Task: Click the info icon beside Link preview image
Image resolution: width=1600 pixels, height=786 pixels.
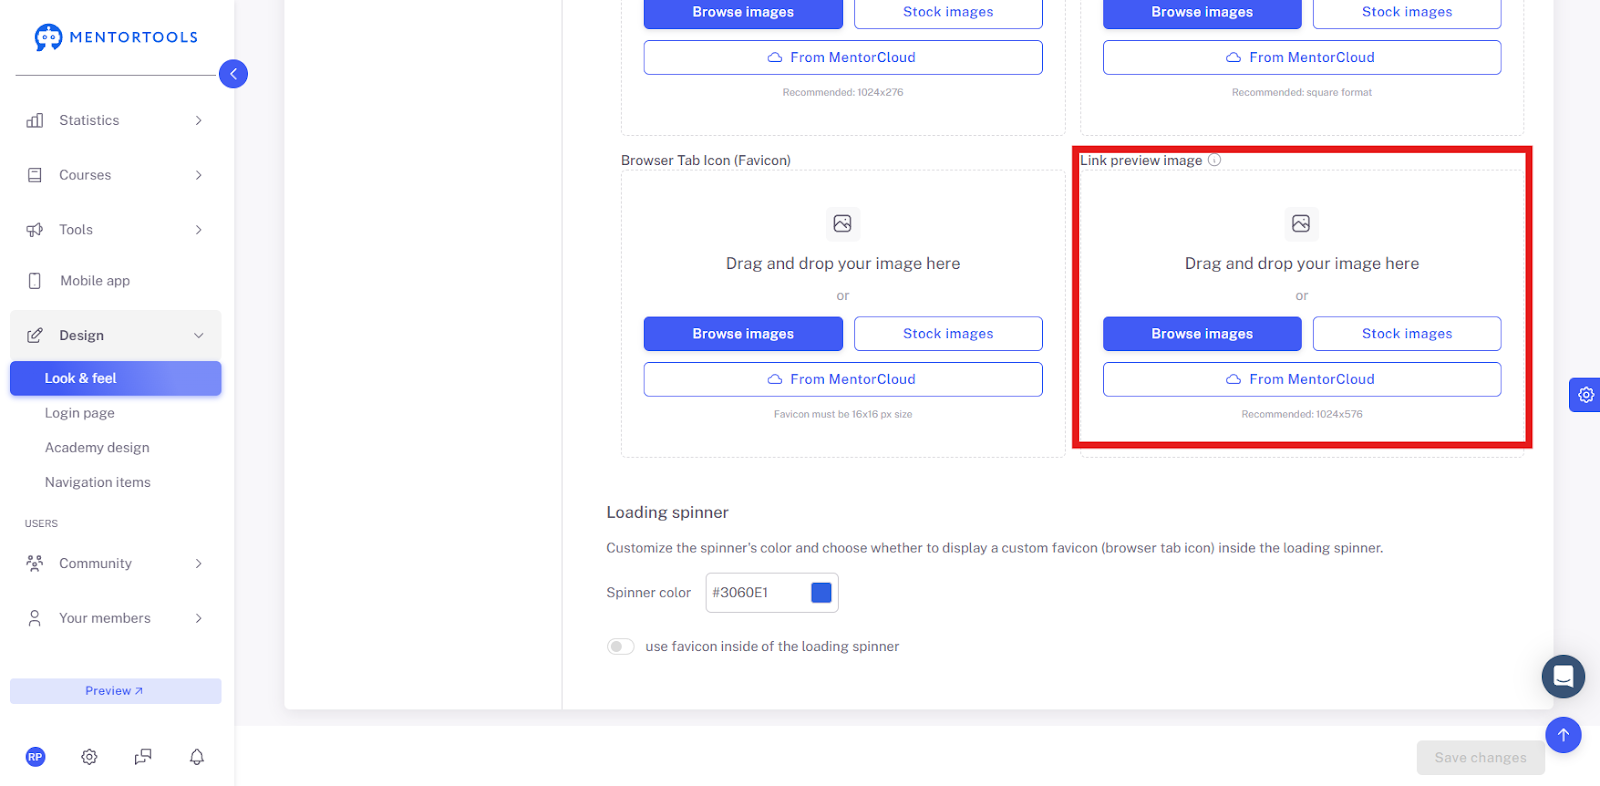Action: coord(1214,160)
